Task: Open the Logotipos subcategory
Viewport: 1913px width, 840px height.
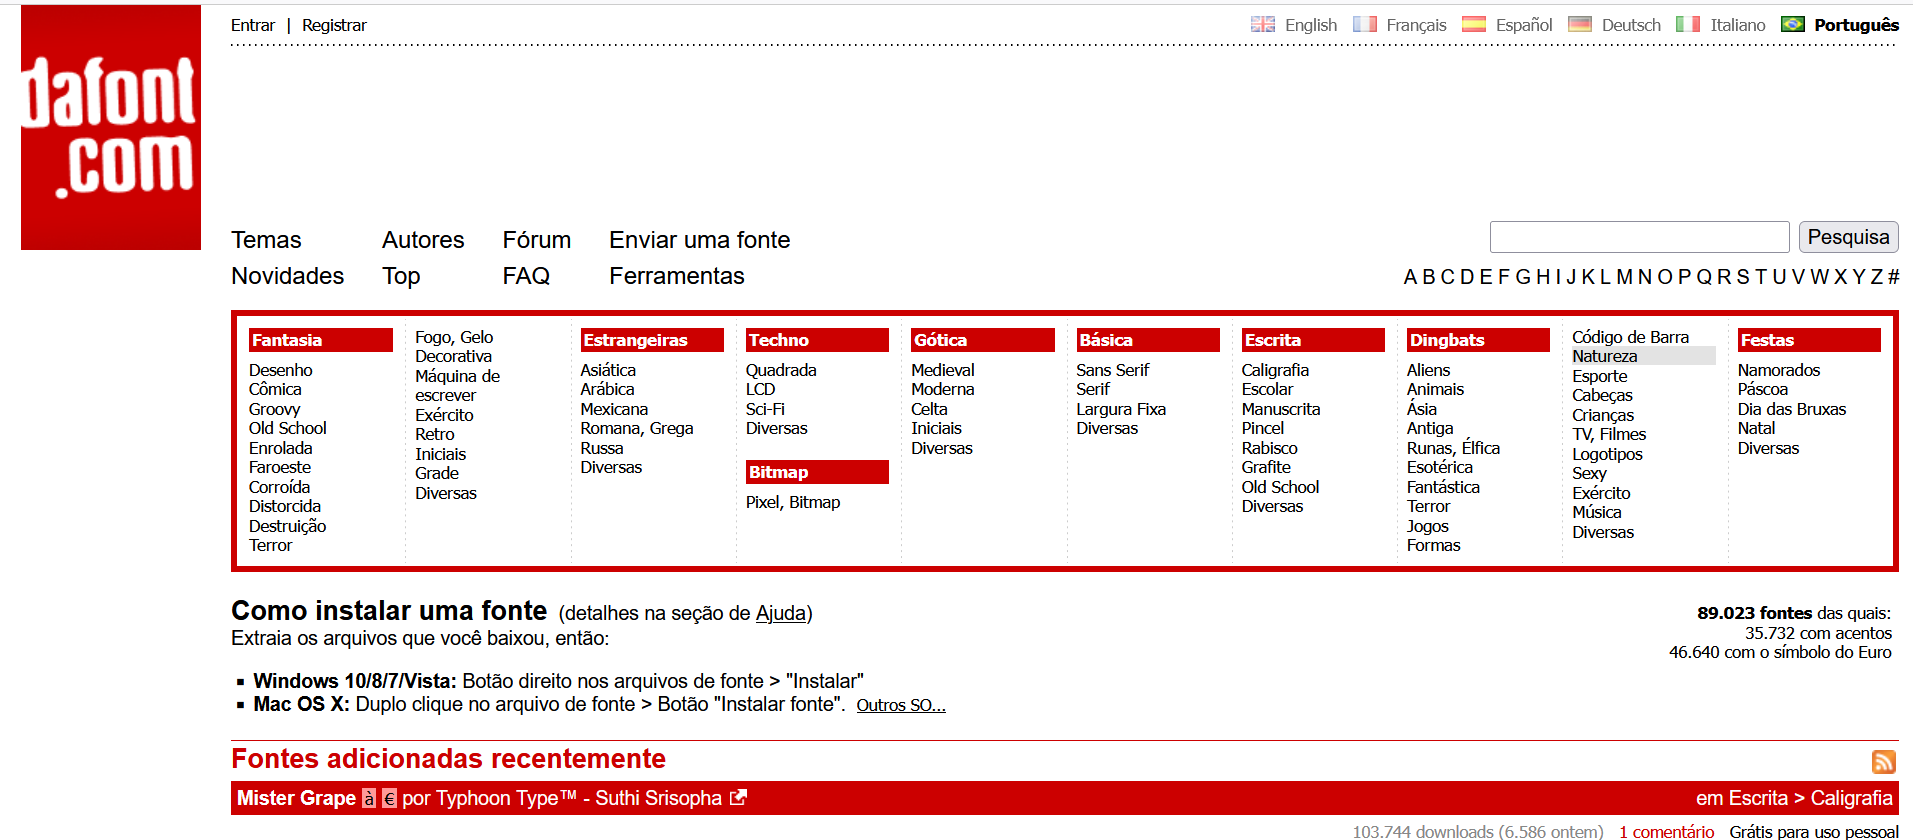Action: click(1607, 454)
